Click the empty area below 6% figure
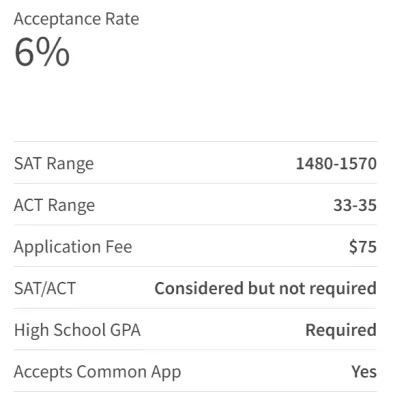This screenshot has height=401, width=394. (x=195, y=105)
